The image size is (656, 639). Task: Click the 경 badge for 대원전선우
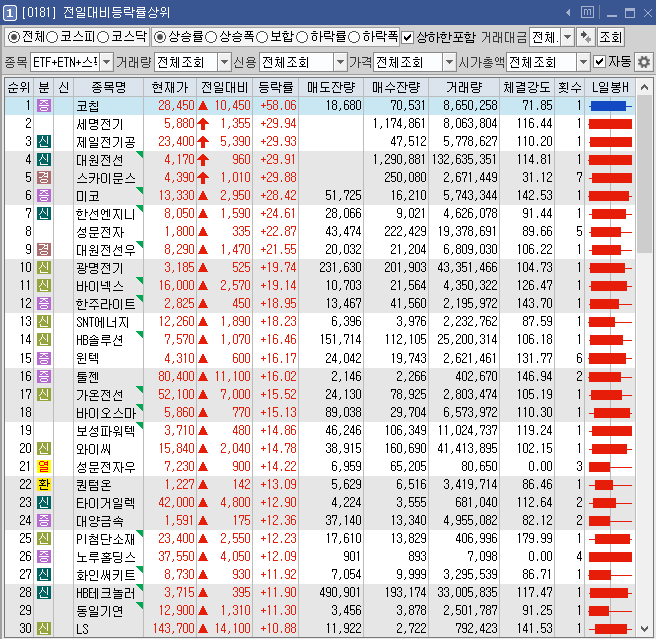tap(44, 249)
